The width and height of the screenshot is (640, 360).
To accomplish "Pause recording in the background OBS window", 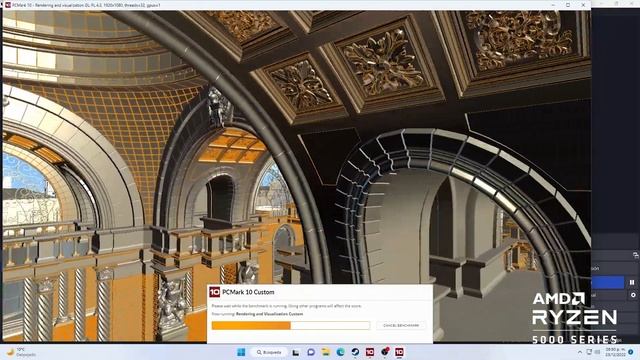I will (x=632, y=282).
